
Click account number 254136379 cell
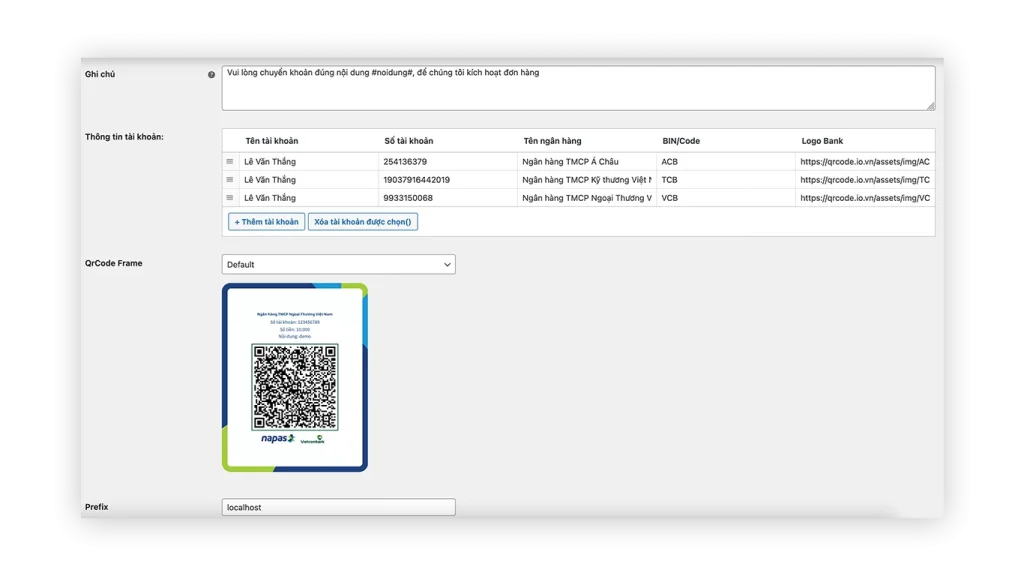[447, 162]
